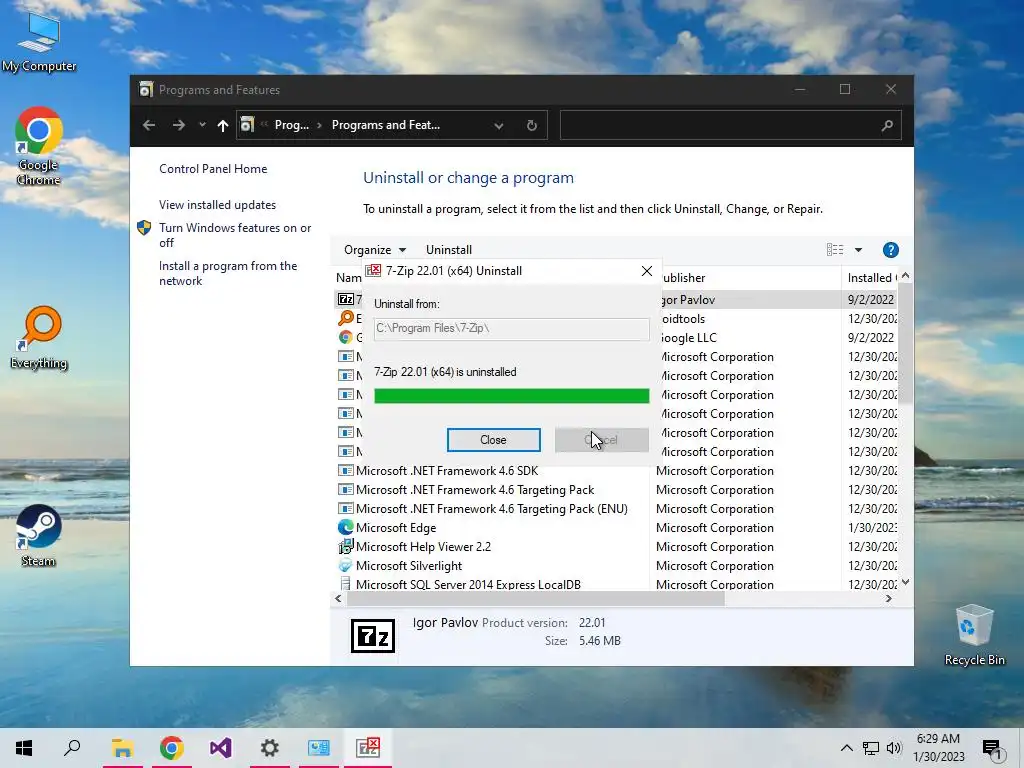Viewport: 1024px width, 768px height.
Task: Click the Prog... breadcrumb in address bar
Action: point(291,125)
